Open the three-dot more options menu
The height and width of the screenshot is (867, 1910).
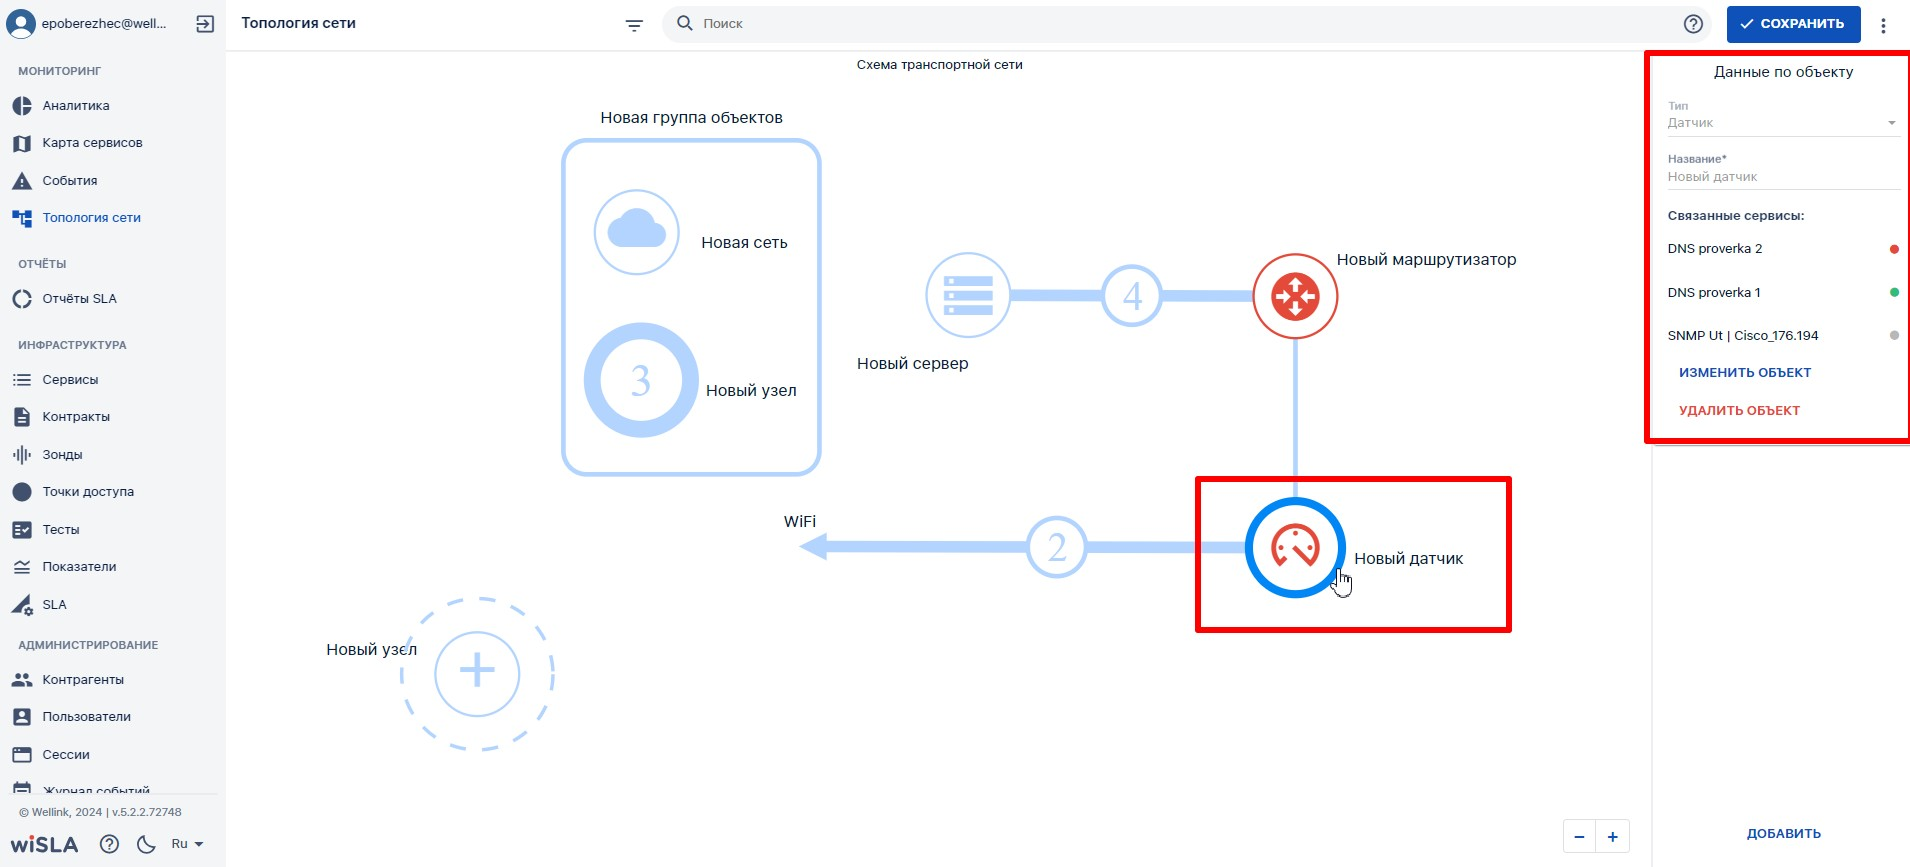1883,25
